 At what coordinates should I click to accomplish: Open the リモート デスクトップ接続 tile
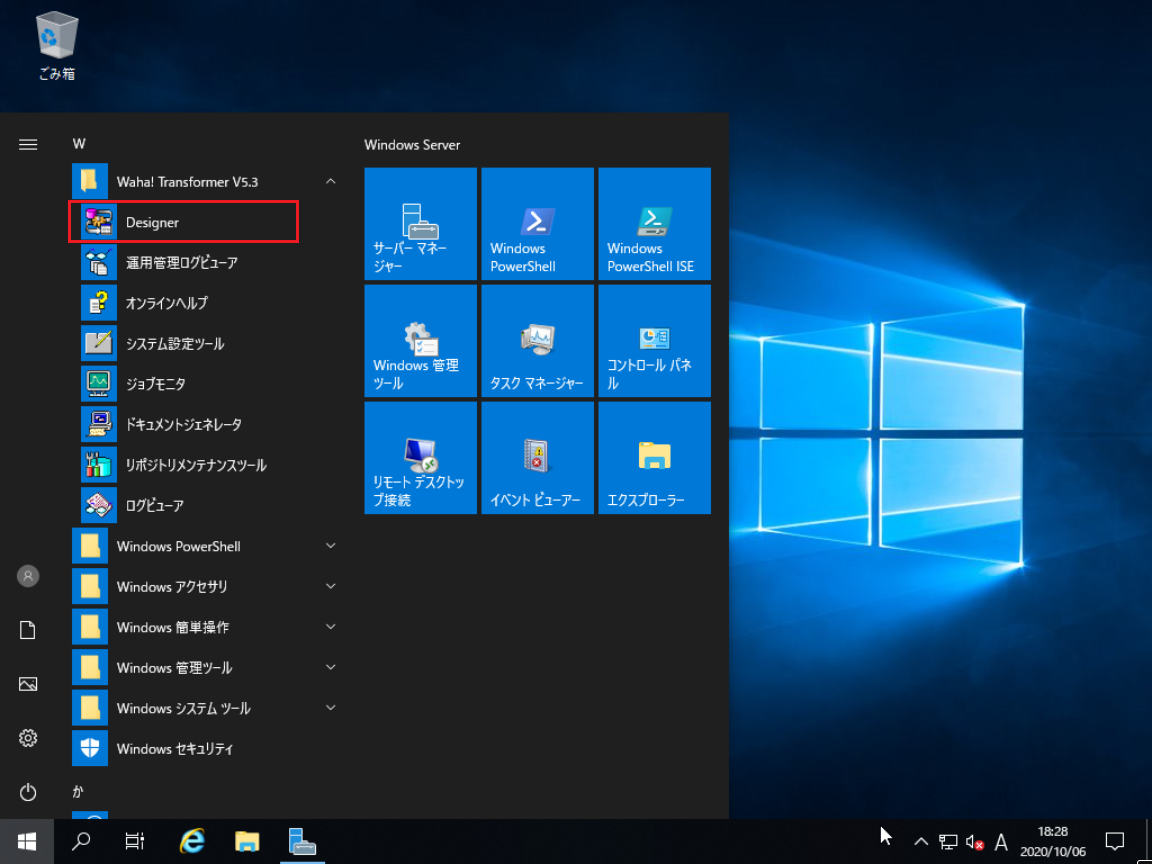(x=420, y=458)
